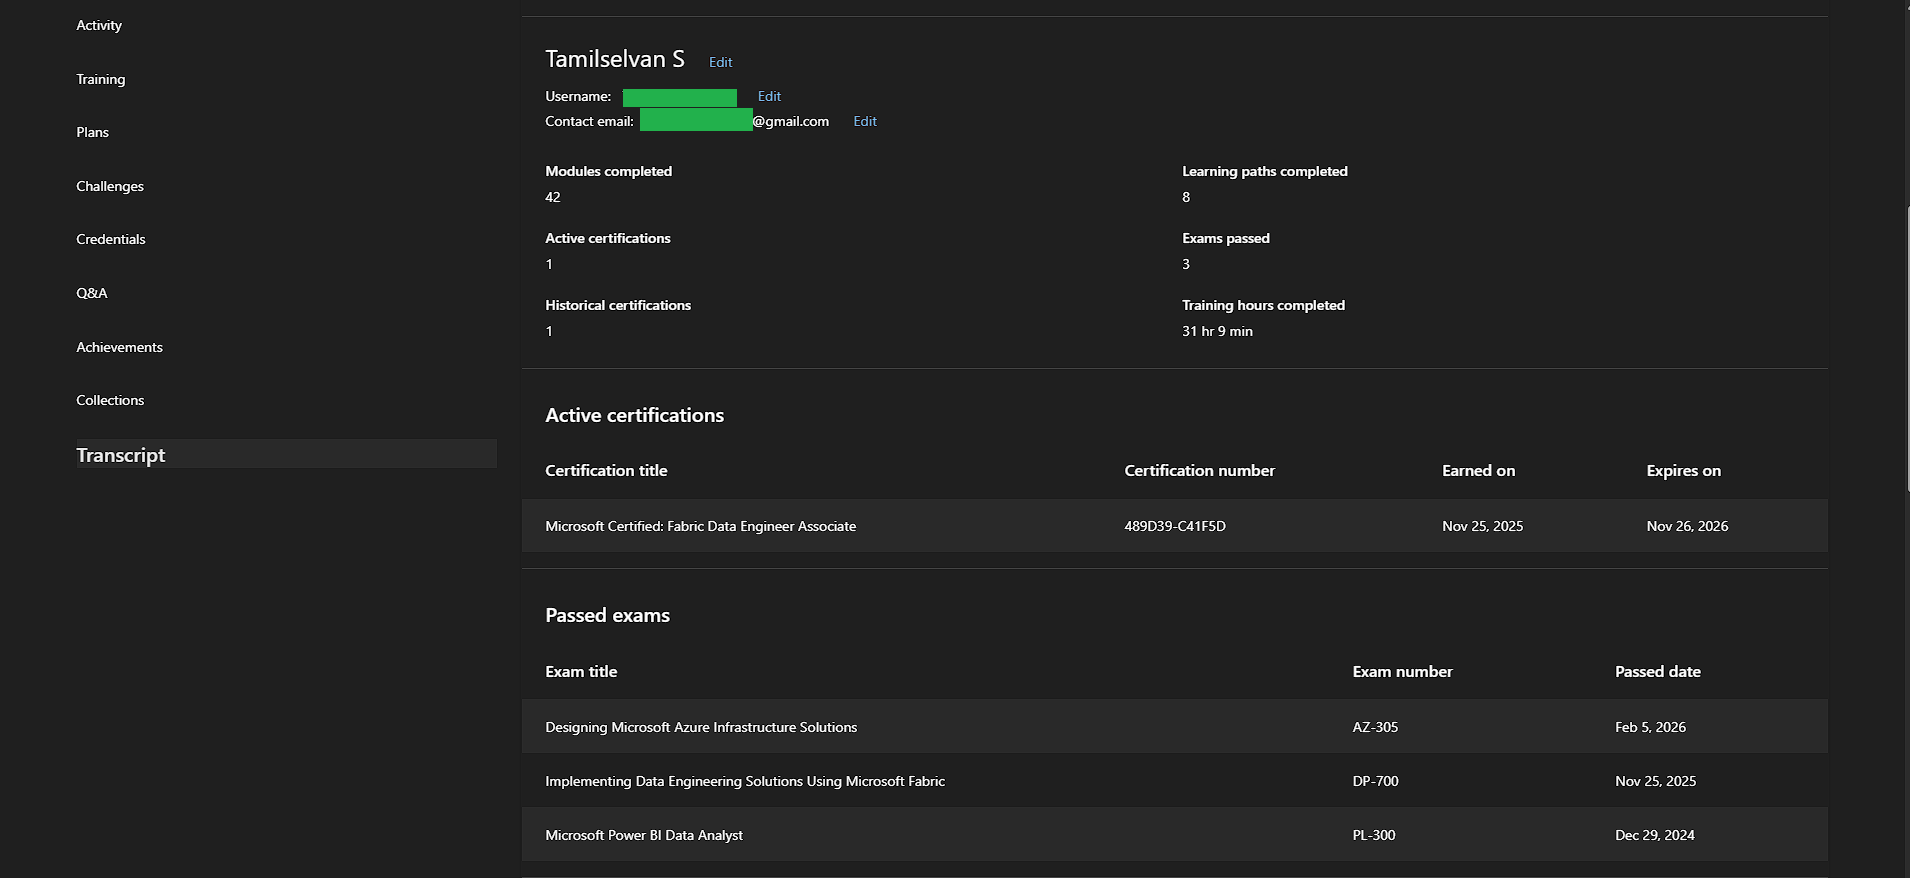Select the Active certifications section heading
1910x878 pixels.
tap(635, 415)
